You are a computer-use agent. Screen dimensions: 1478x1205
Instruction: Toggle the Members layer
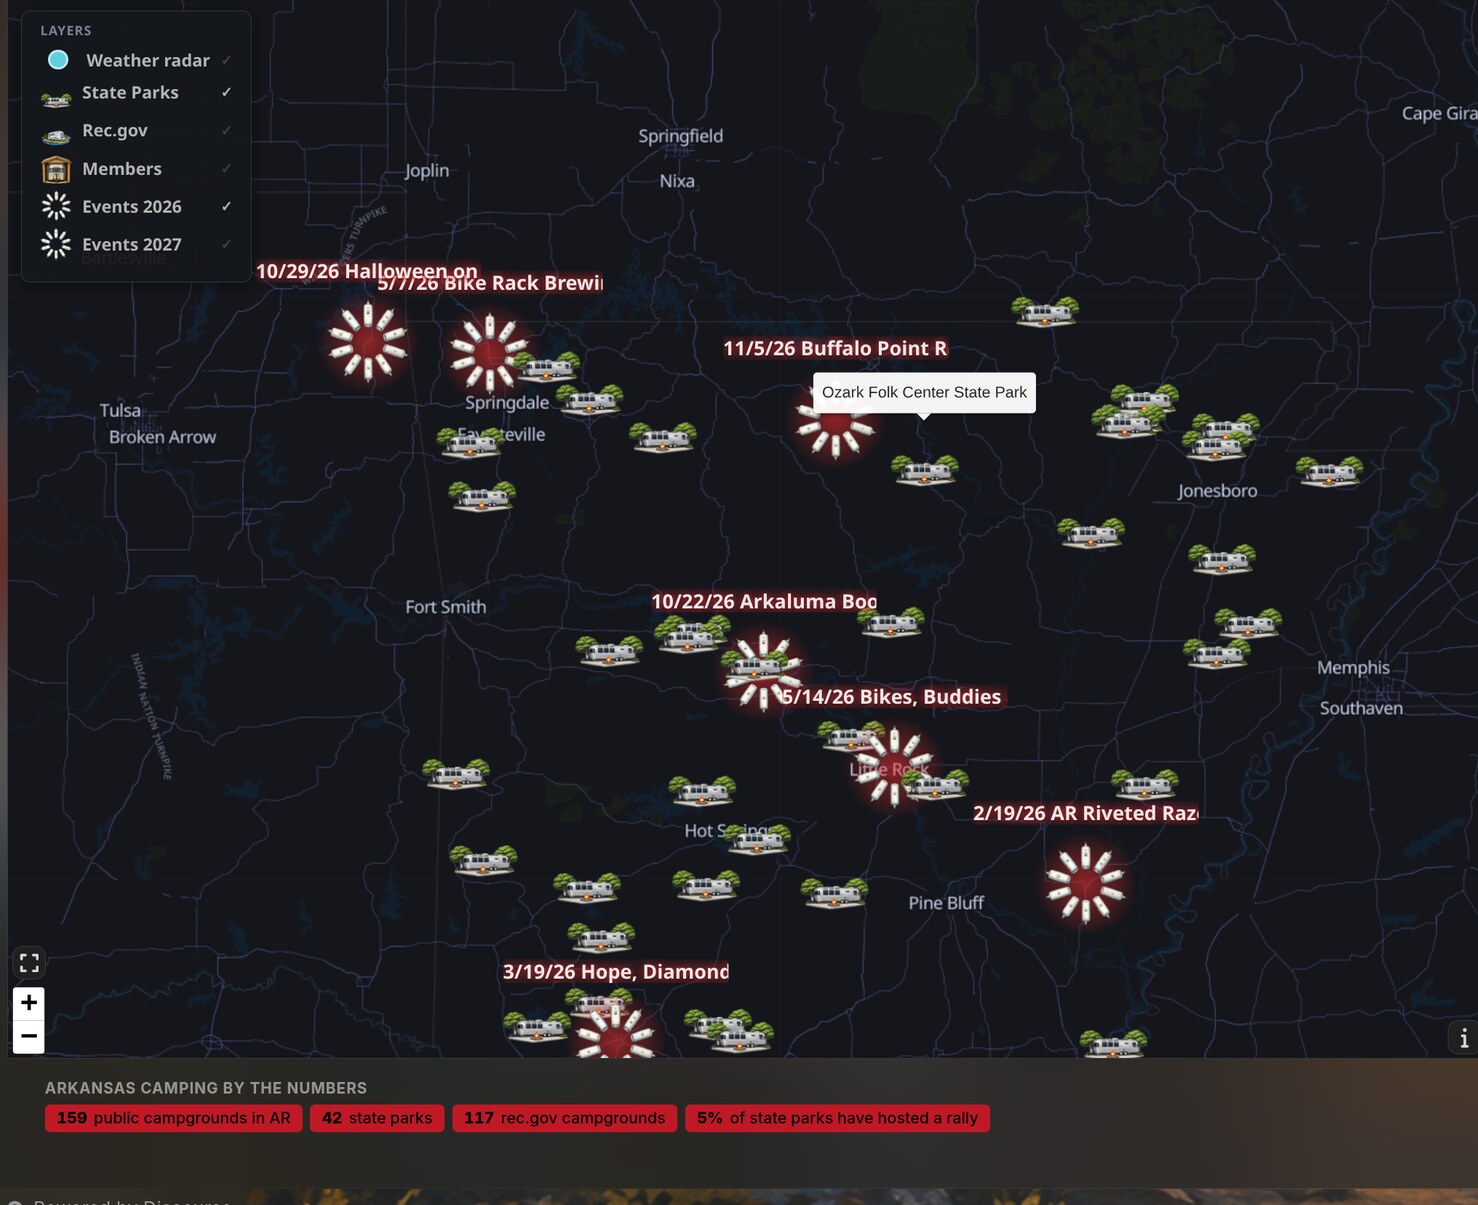(x=136, y=169)
